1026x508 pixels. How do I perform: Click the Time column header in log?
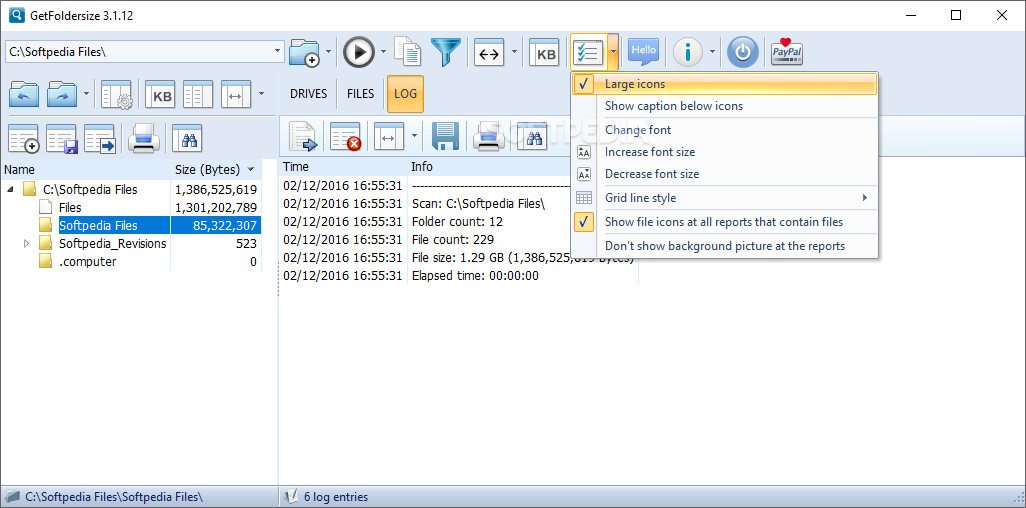(x=343, y=167)
